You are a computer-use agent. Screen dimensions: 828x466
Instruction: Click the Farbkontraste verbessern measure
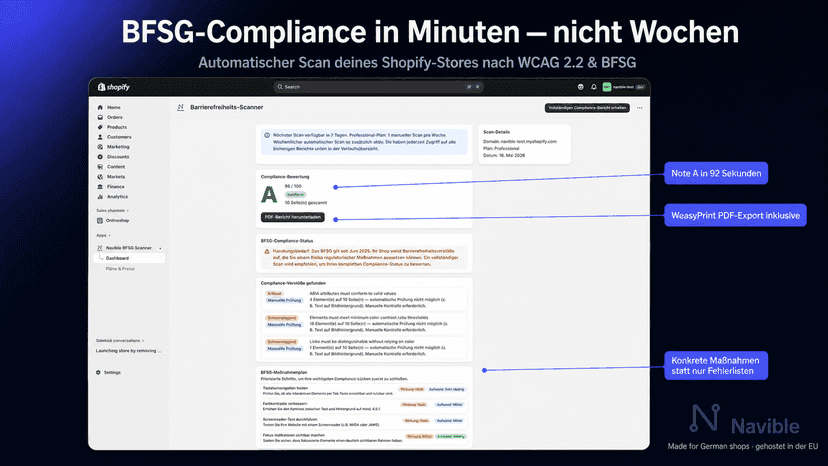285,404
